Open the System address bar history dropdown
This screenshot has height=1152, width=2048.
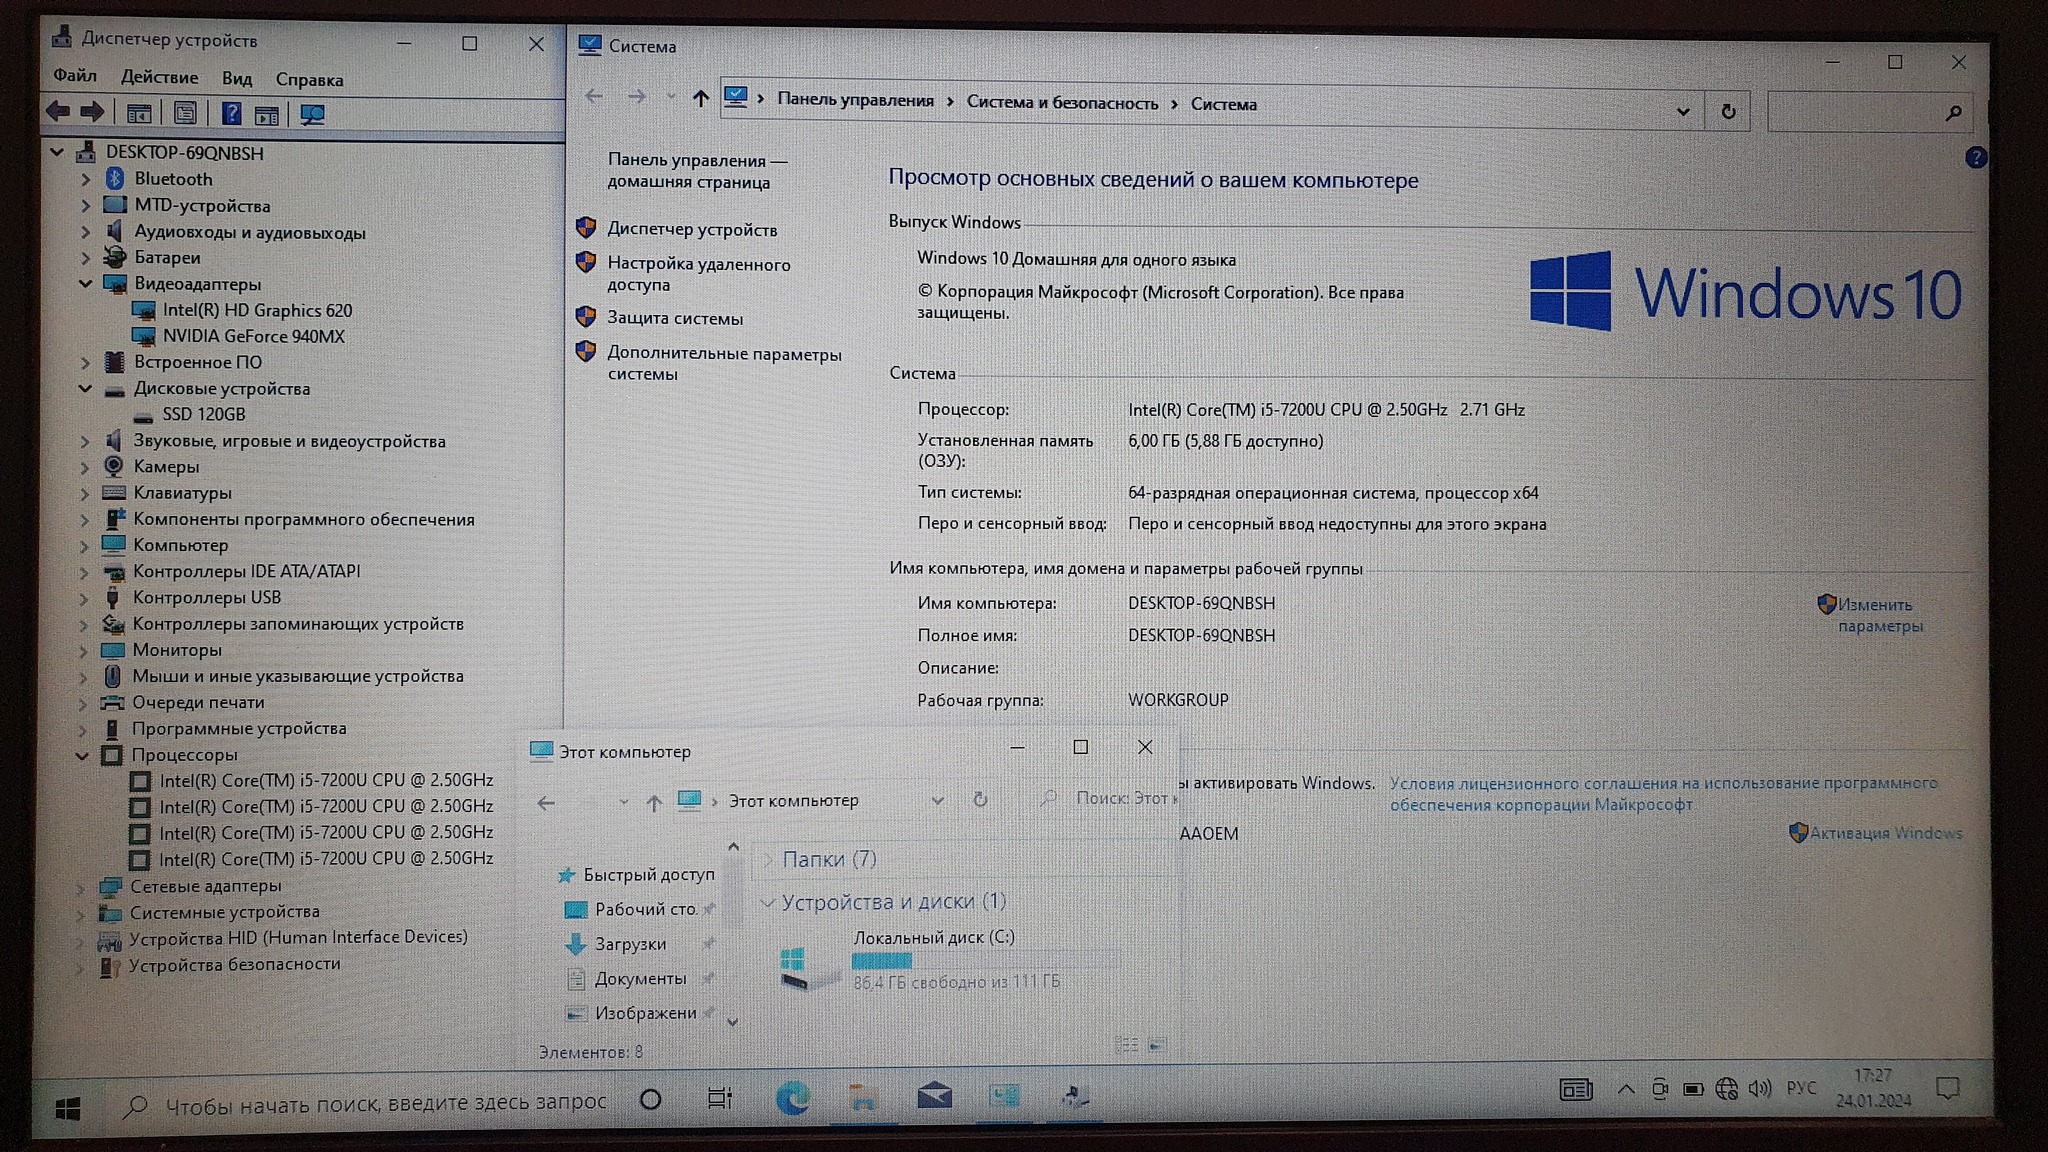pyautogui.click(x=1683, y=112)
